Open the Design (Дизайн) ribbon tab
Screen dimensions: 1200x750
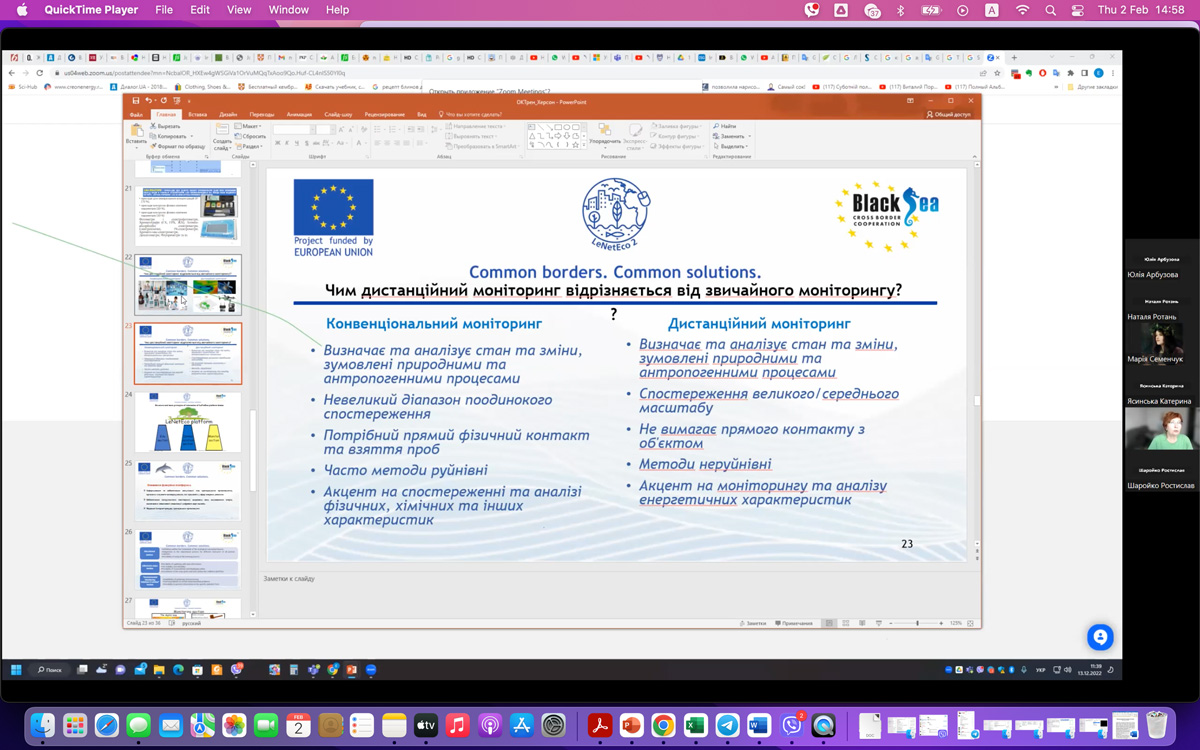228,115
